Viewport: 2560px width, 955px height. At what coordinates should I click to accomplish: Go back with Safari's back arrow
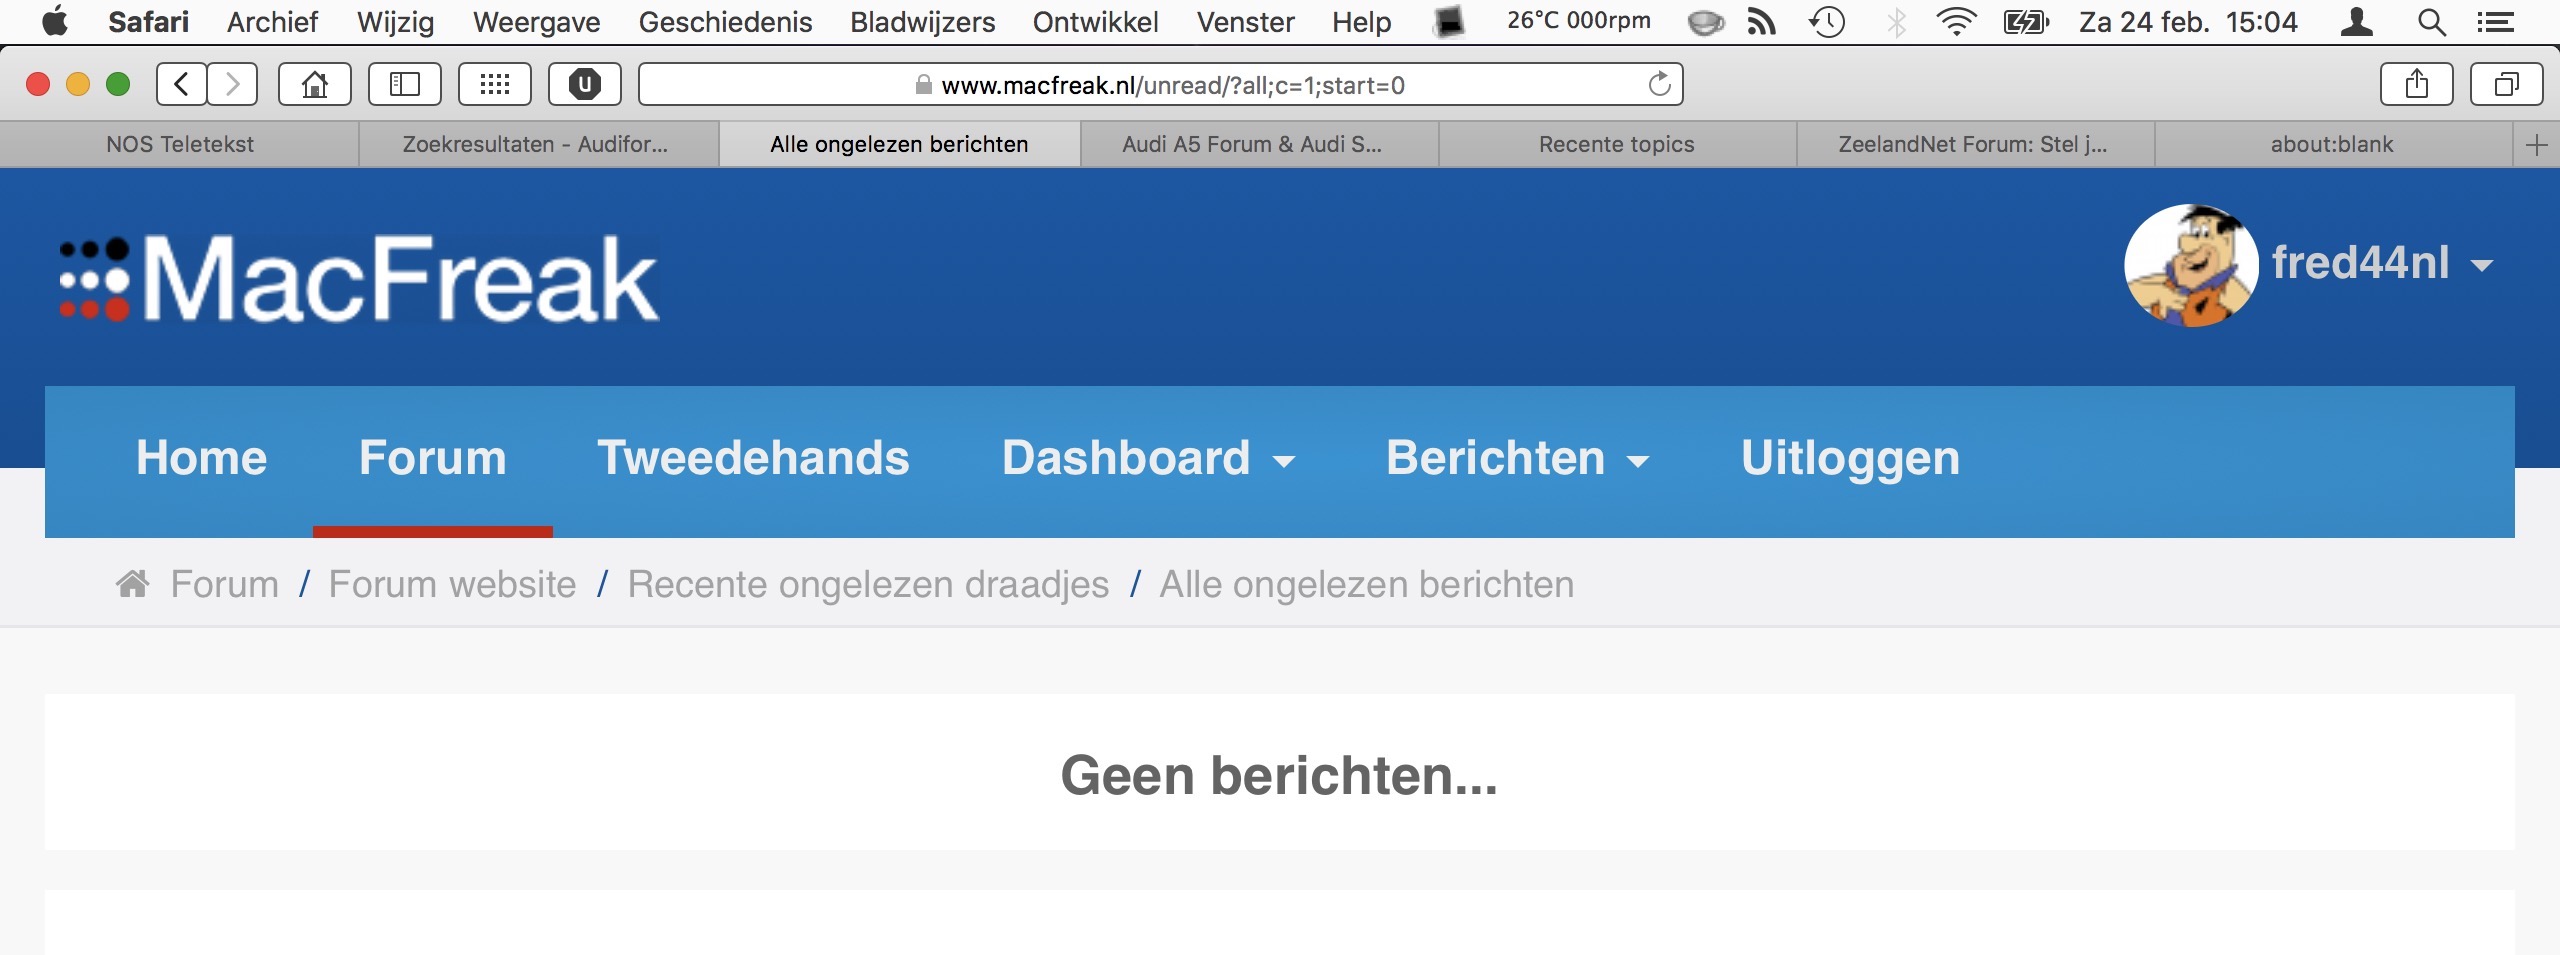click(182, 84)
